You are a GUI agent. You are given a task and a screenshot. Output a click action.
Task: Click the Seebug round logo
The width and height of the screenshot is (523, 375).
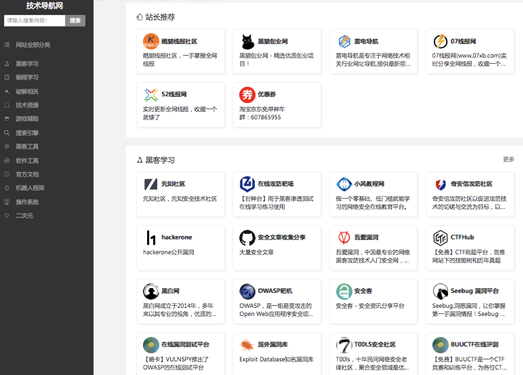click(440, 291)
